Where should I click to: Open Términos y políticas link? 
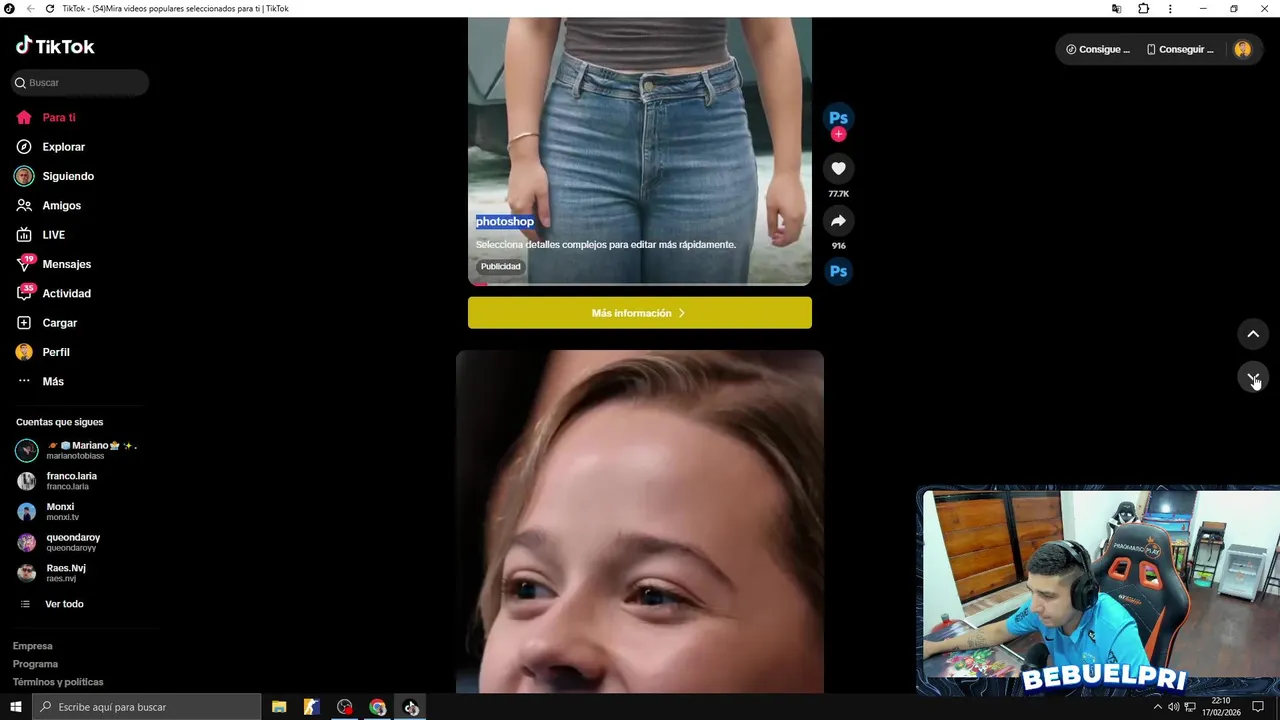(58, 682)
